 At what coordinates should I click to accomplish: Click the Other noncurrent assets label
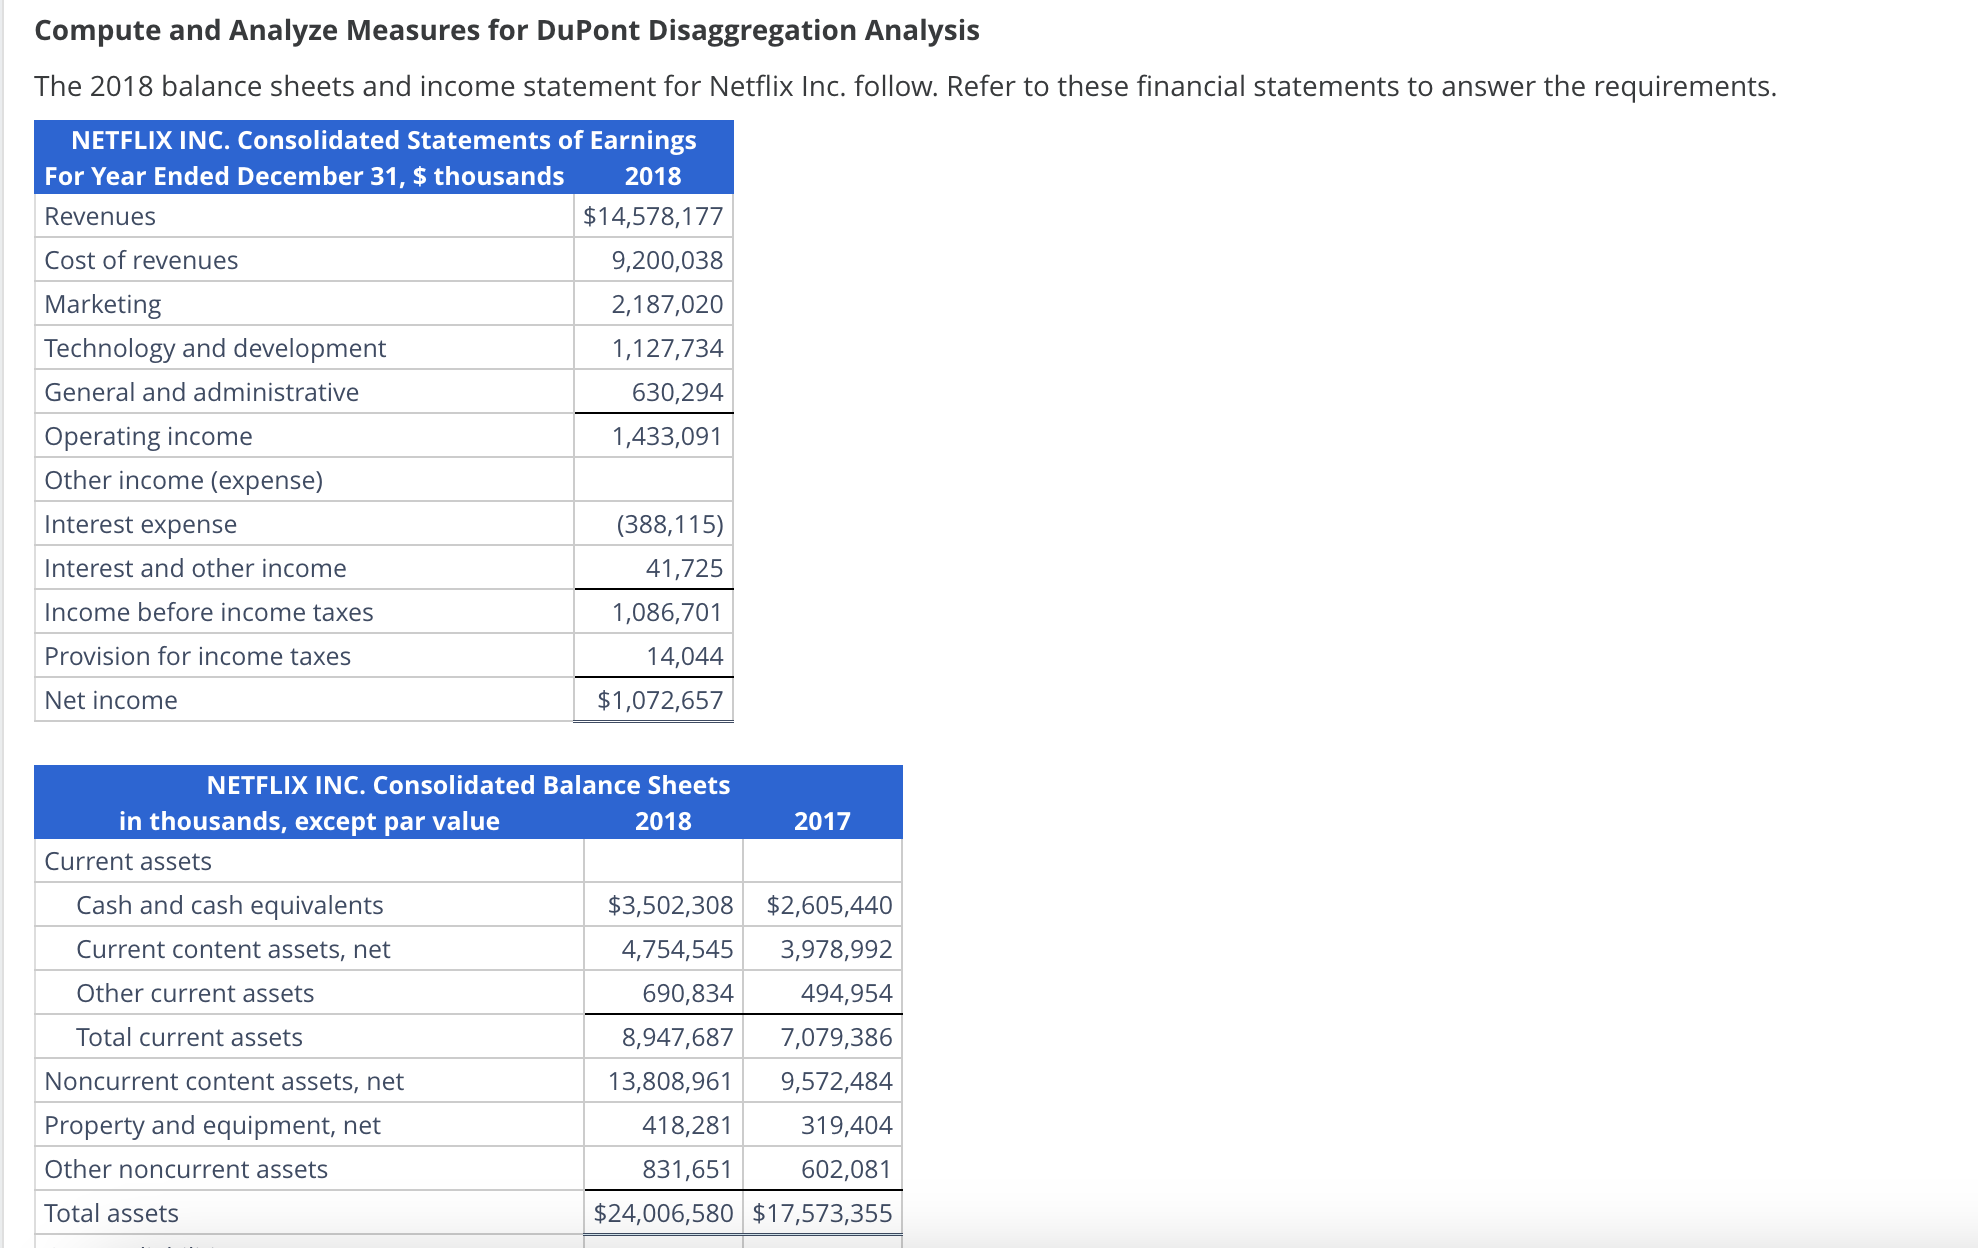pos(186,1169)
